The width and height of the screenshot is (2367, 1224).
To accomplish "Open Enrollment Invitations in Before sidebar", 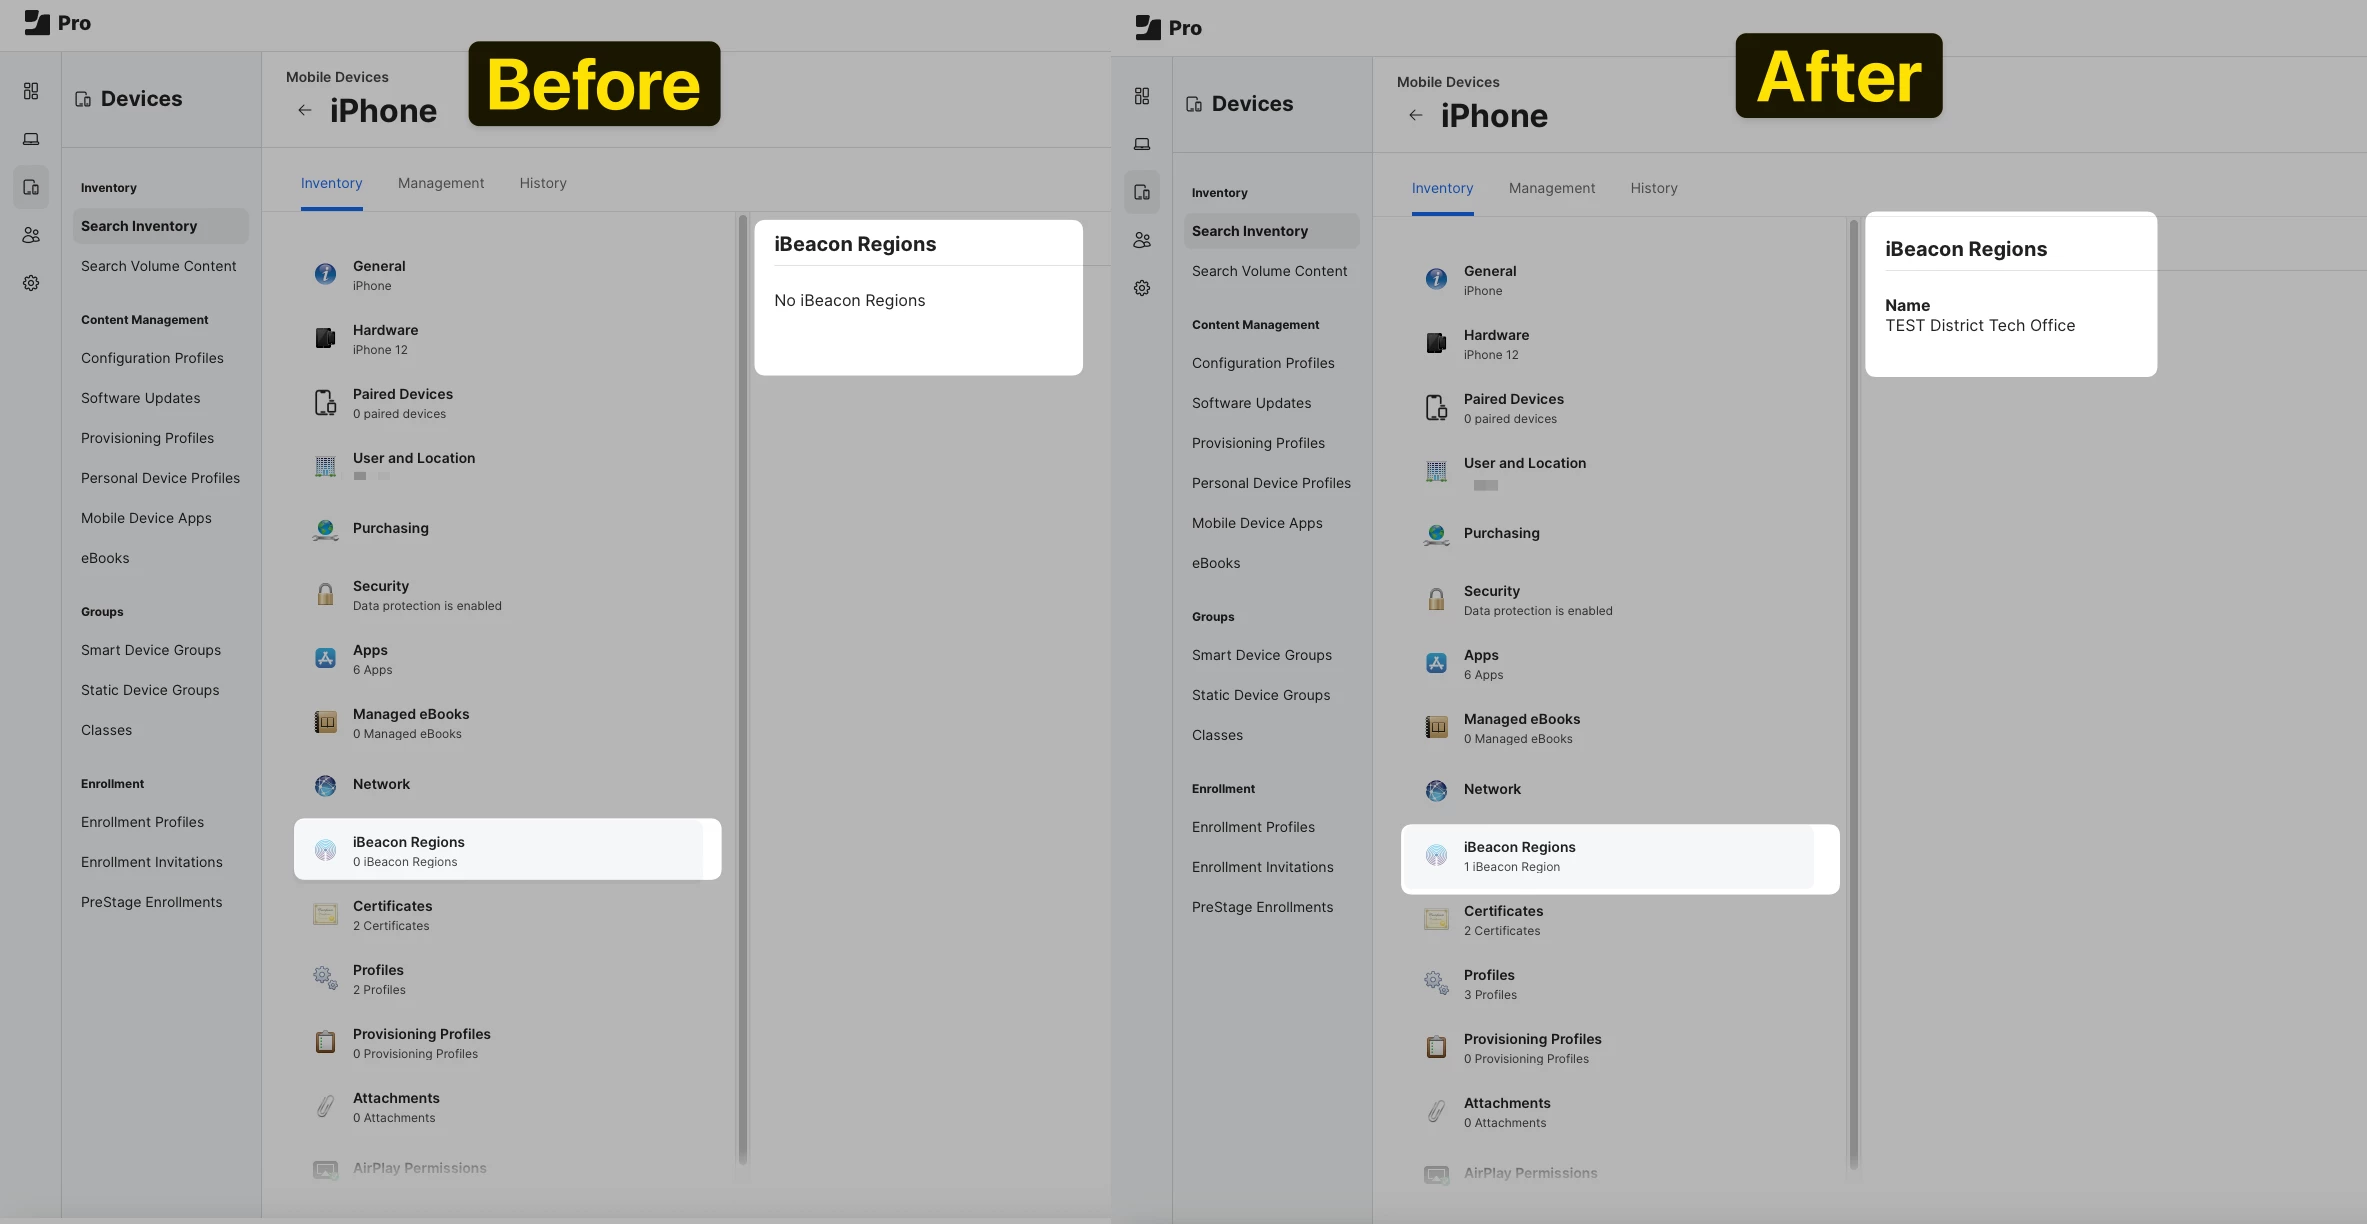I will point(152,862).
